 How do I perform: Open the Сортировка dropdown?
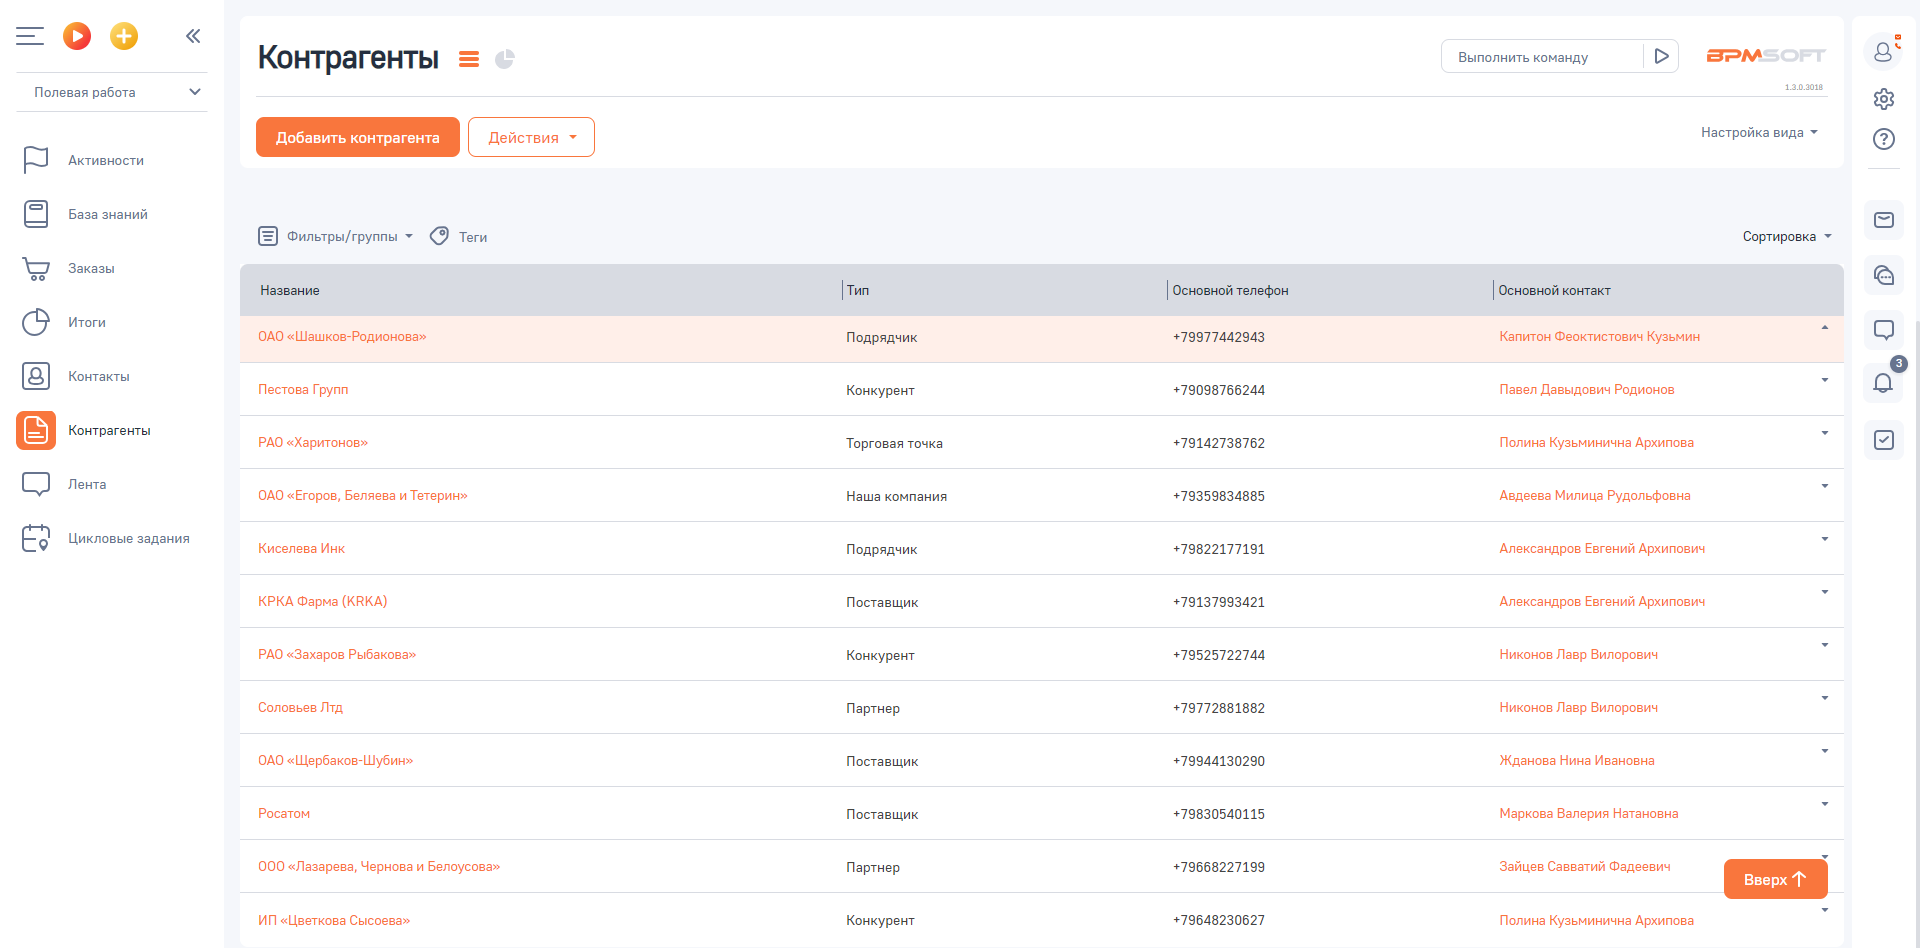pyautogui.click(x=1787, y=236)
